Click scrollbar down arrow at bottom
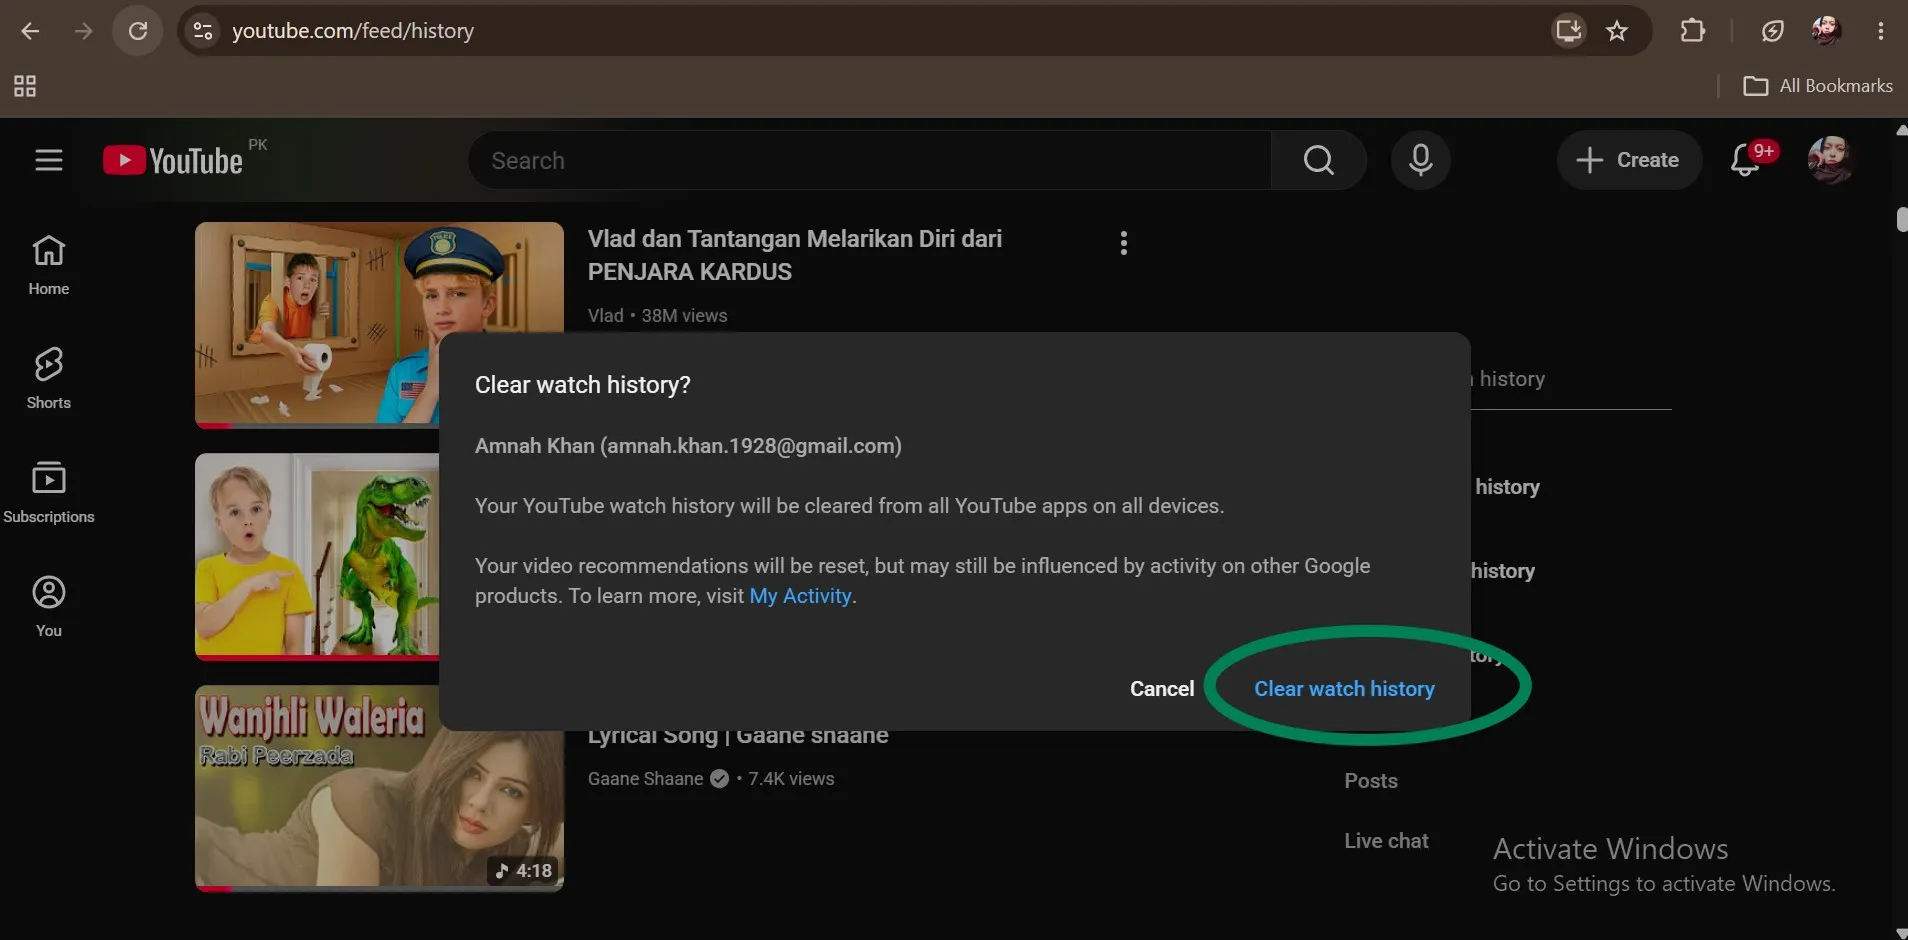The width and height of the screenshot is (1908, 940). point(1901,933)
